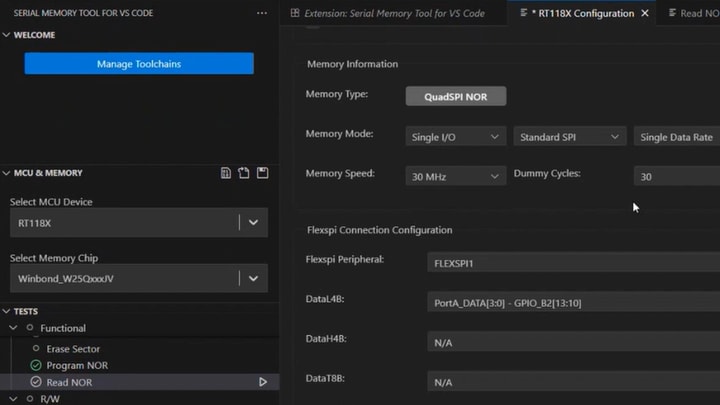Run the Read NOR test
Image resolution: width=720 pixels, height=405 pixels.
tap(263, 382)
